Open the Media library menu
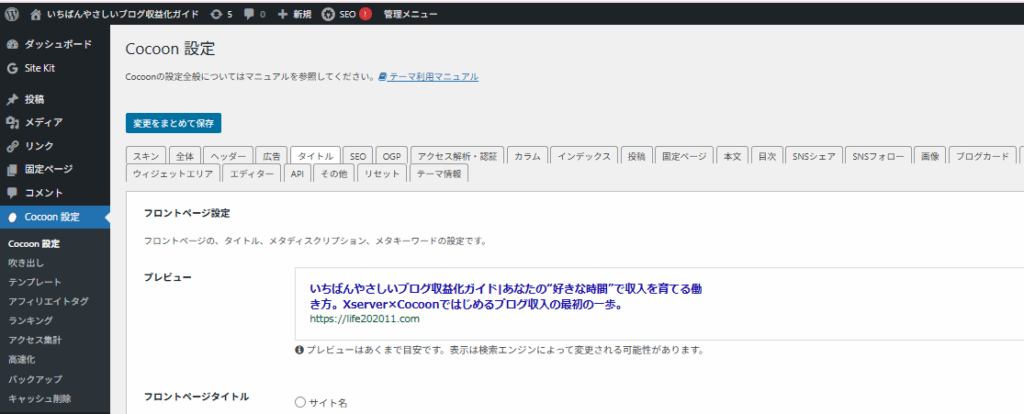Screen dimensions: 1024x414 point(43,122)
